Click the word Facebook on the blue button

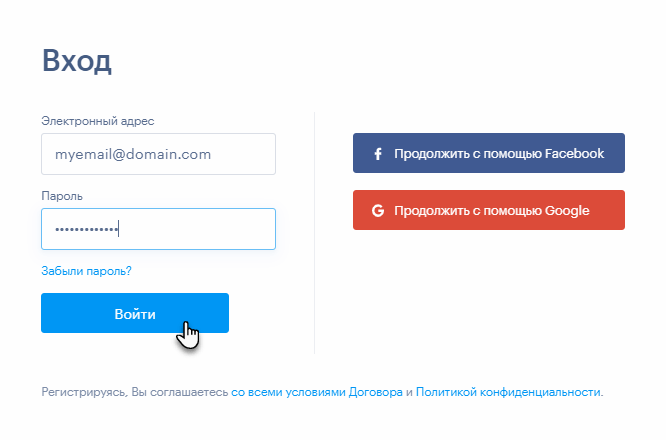point(574,153)
